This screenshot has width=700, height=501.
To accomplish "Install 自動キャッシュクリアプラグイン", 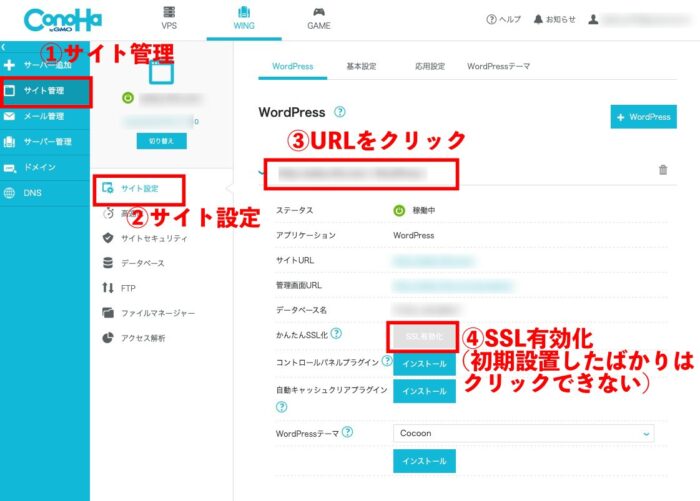I will (x=424, y=391).
